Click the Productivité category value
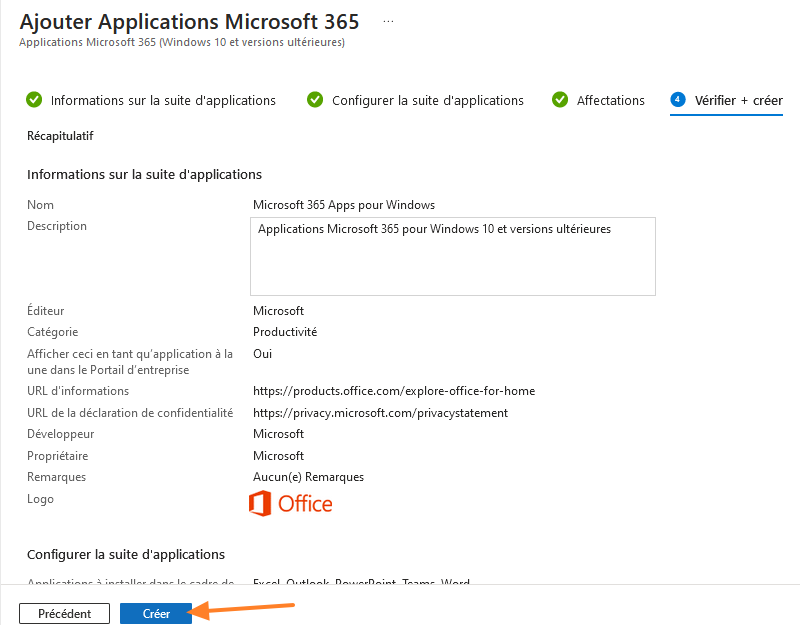800x625 pixels. (x=285, y=332)
